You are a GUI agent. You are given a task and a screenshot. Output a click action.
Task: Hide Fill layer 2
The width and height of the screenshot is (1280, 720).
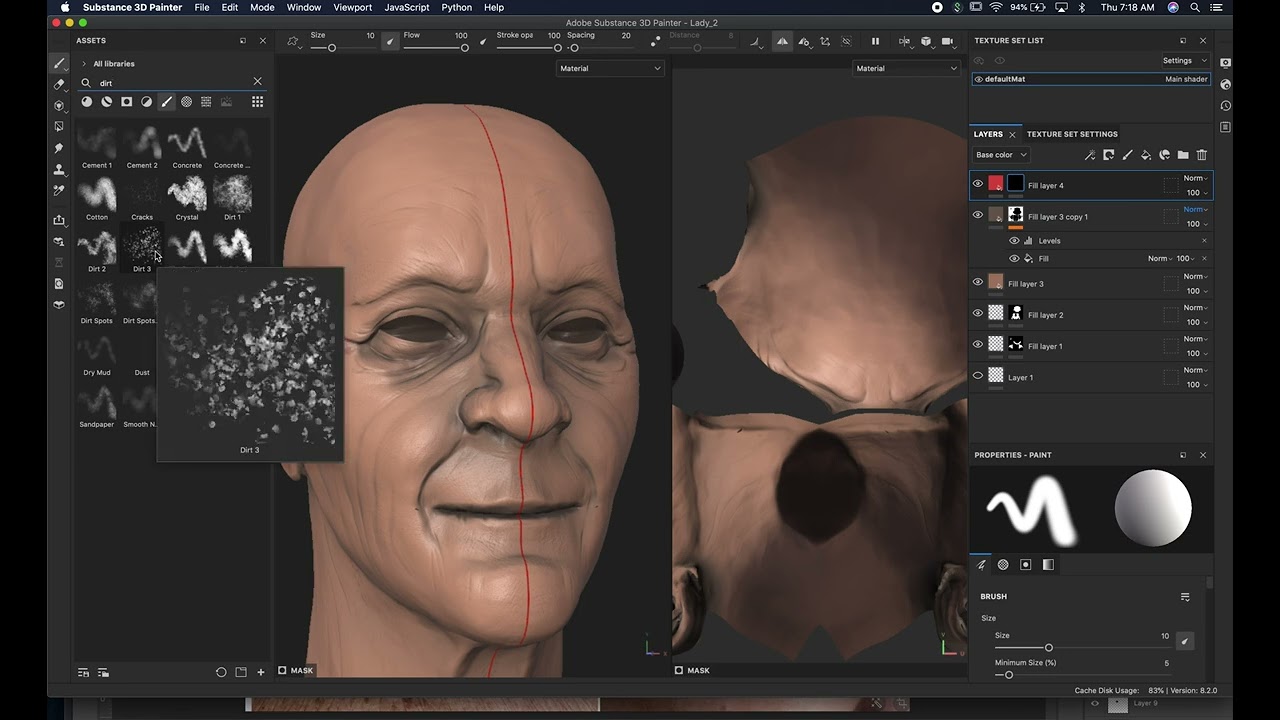click(978, 313)
